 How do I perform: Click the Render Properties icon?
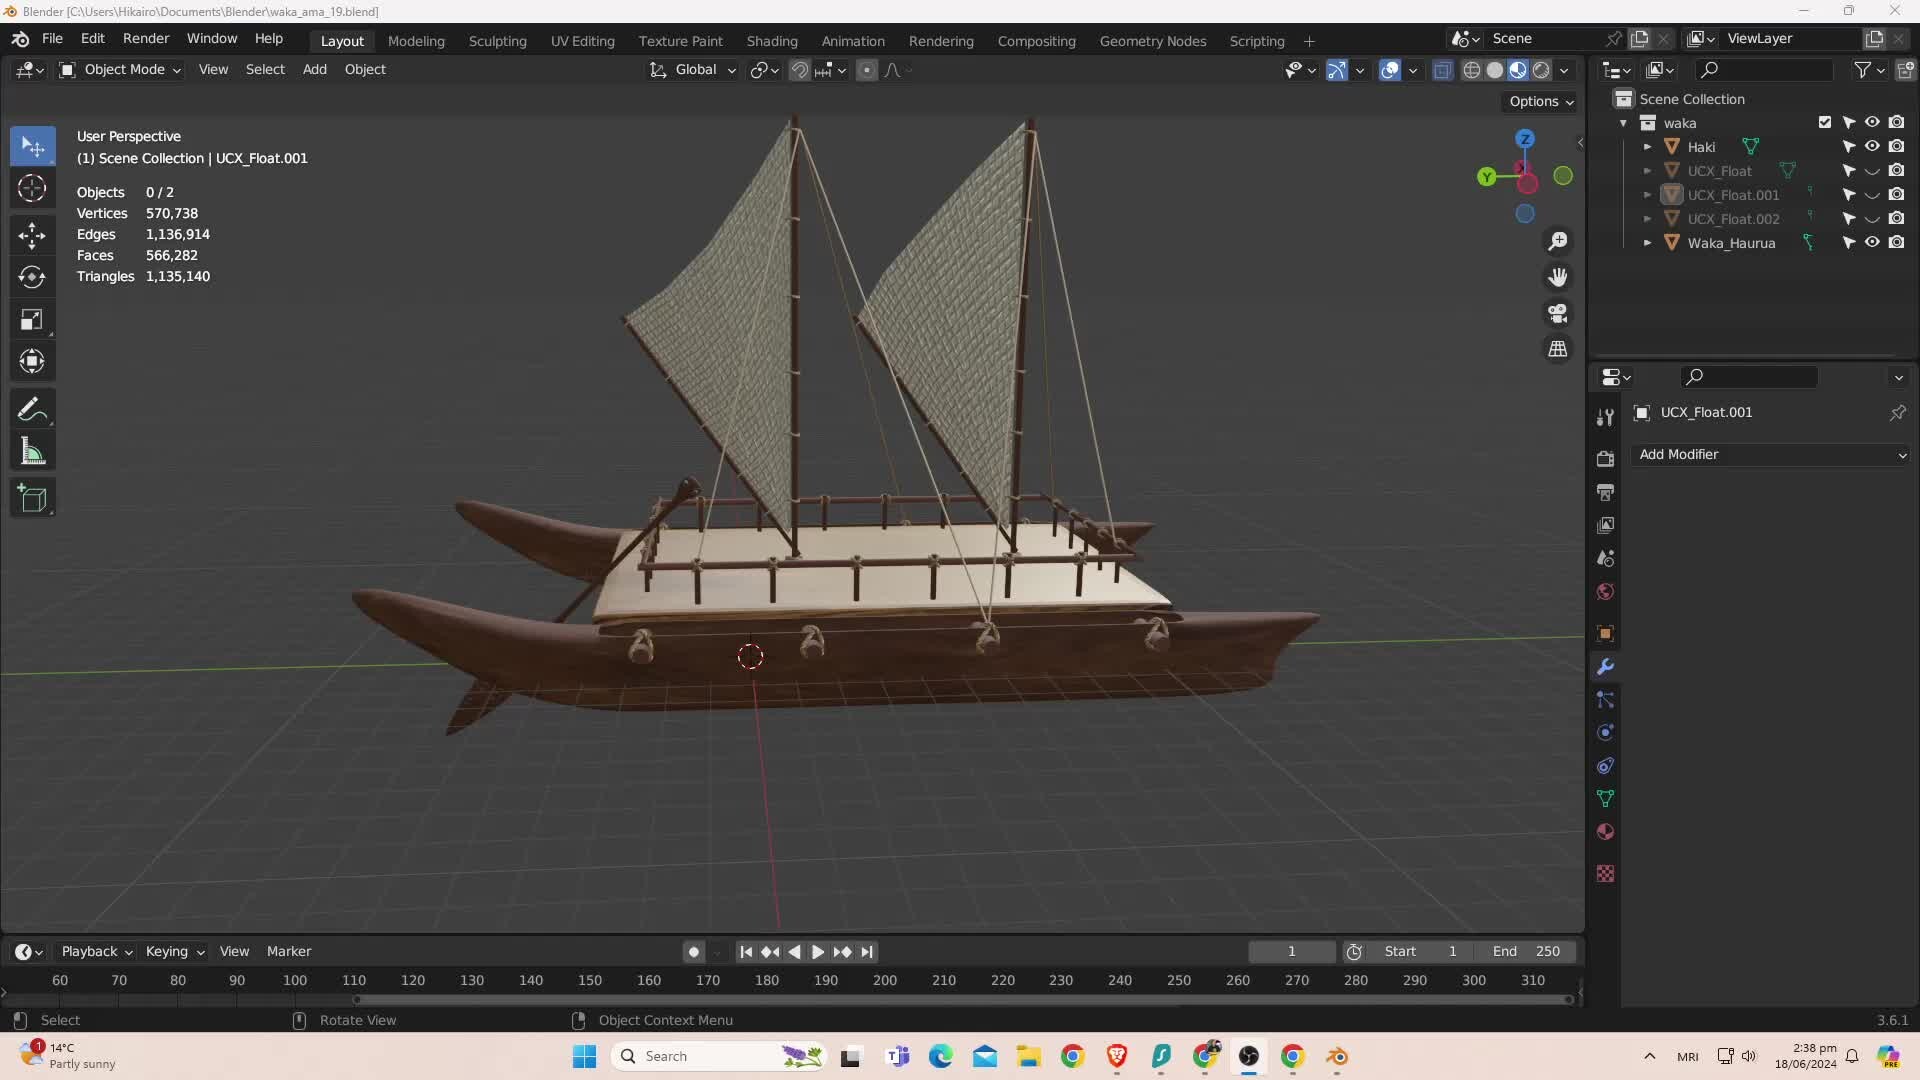(x=1607, y=491)
